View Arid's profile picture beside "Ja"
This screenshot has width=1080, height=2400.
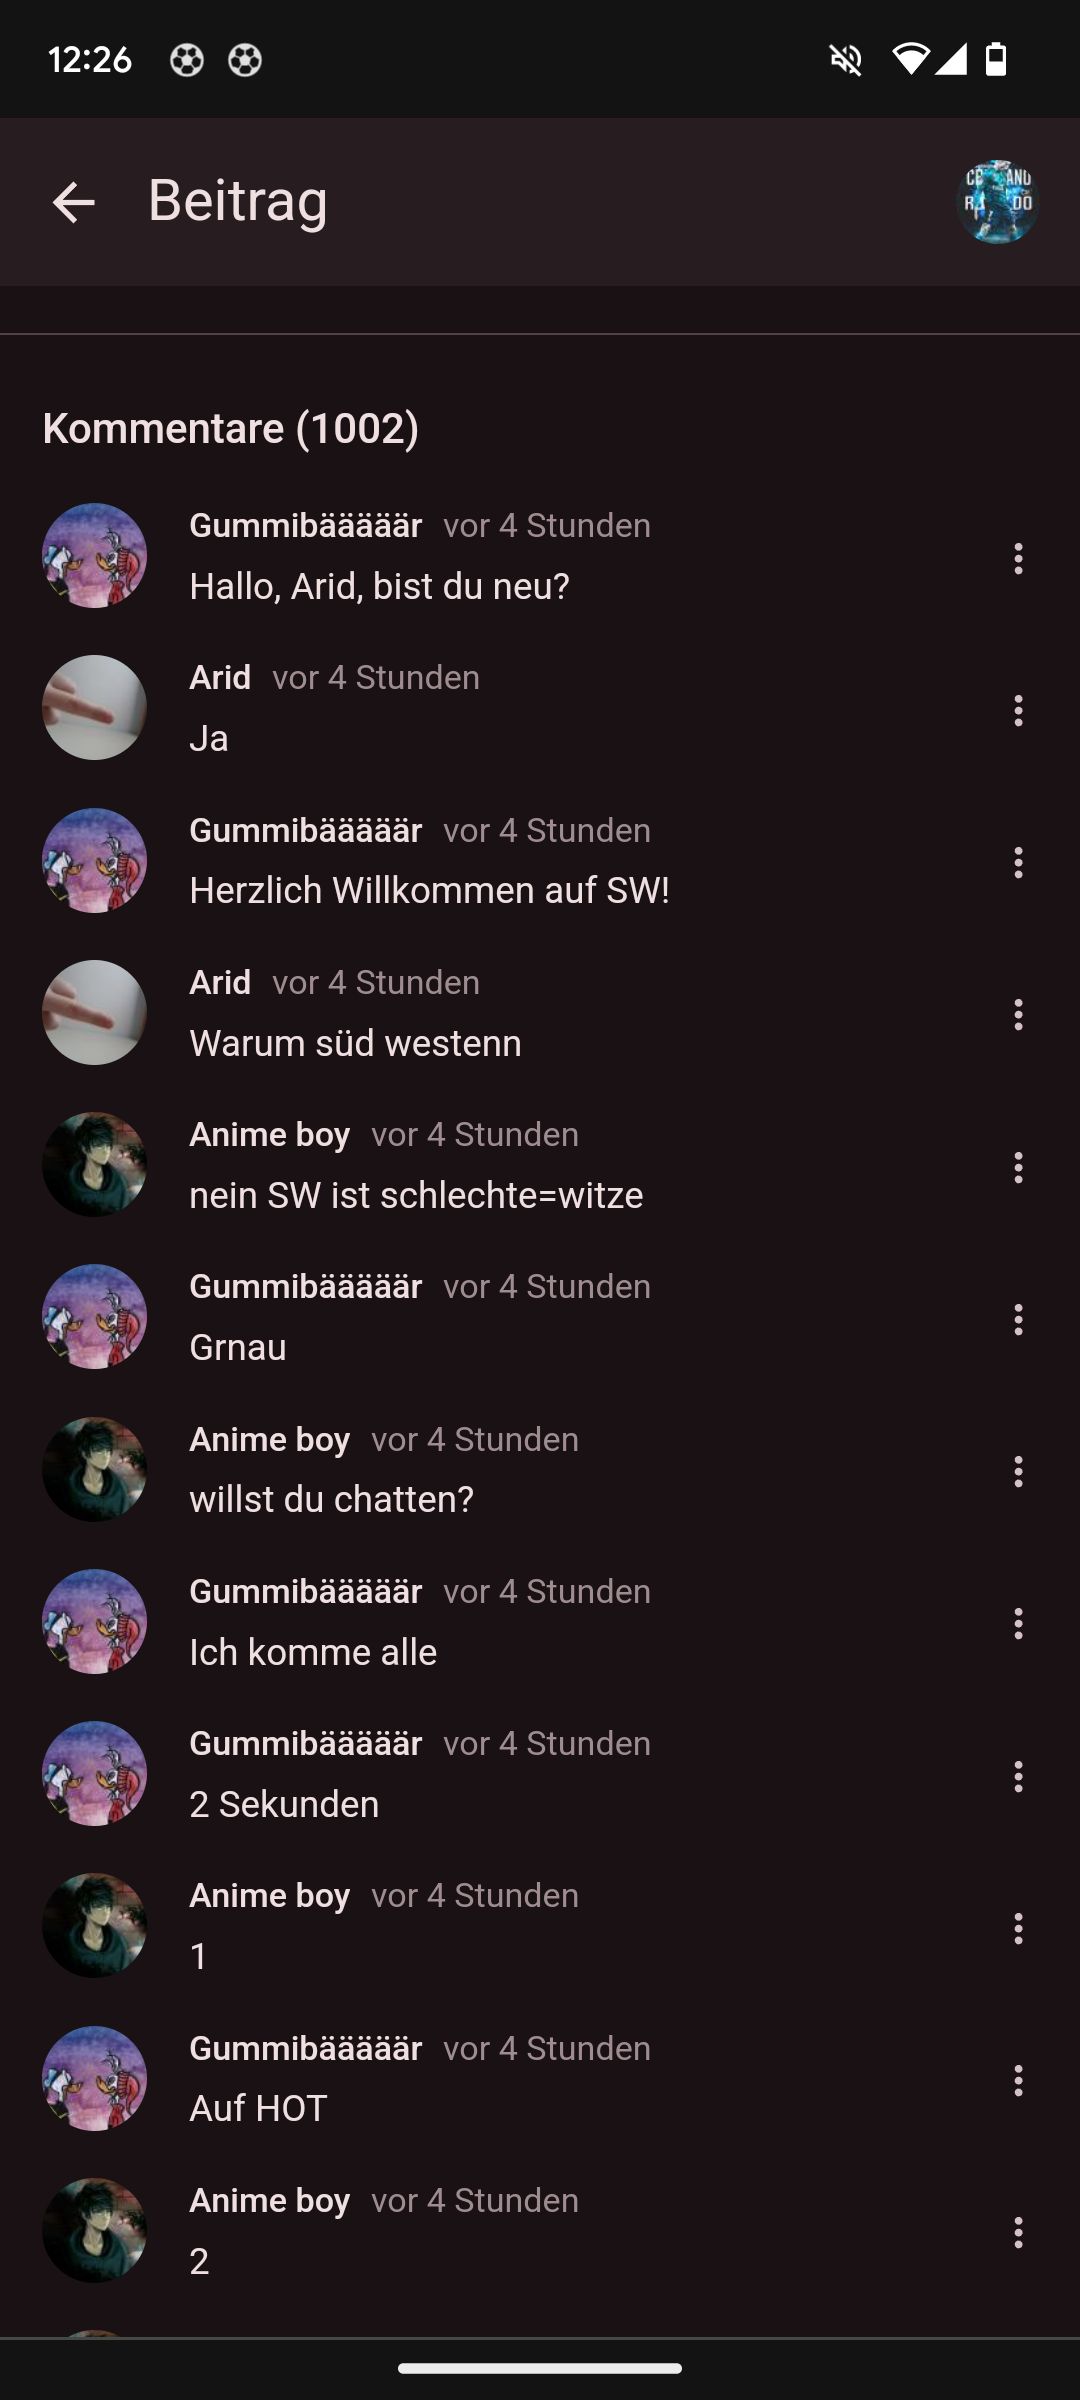pyautogui.click(x=94, y=707)
